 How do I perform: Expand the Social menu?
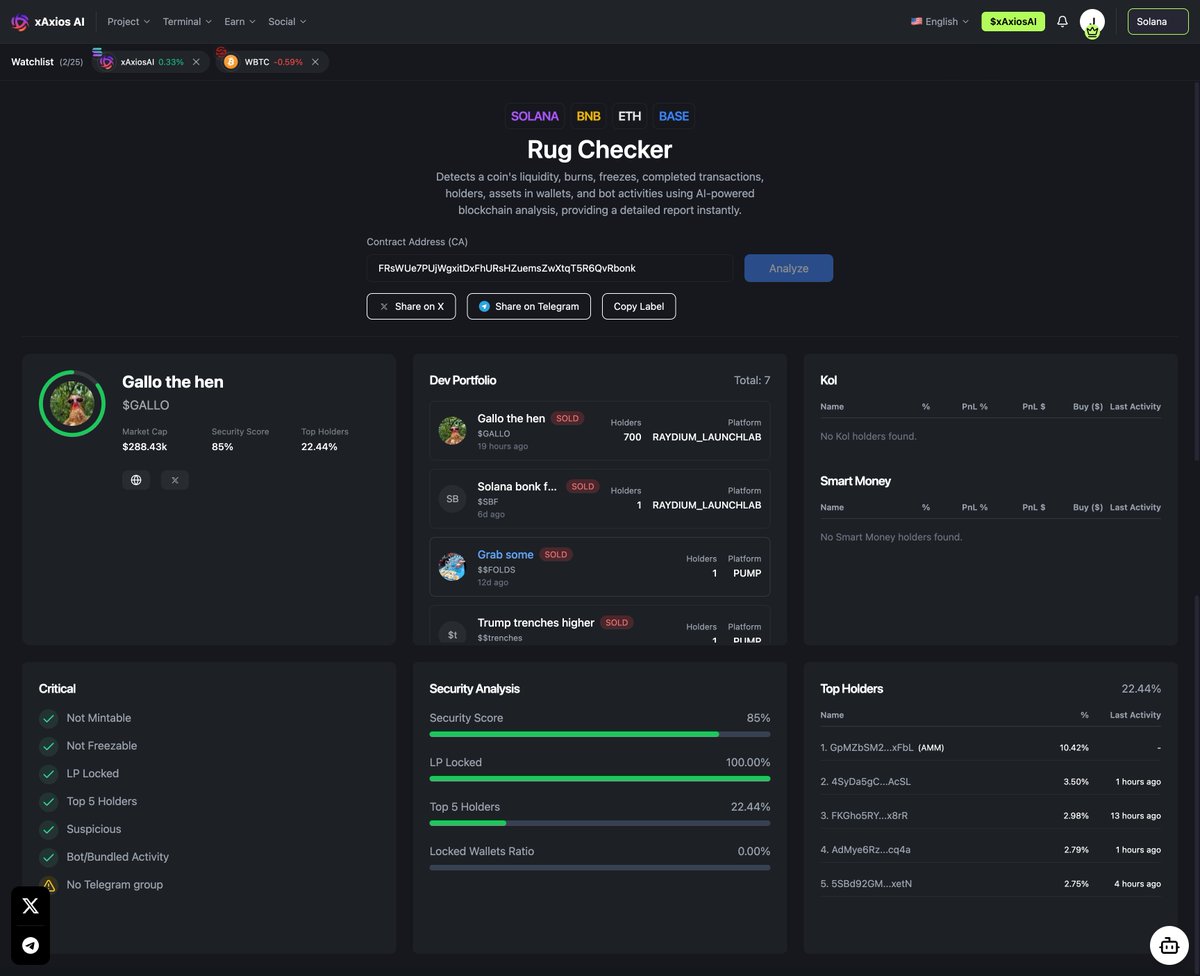pos(287,21)
